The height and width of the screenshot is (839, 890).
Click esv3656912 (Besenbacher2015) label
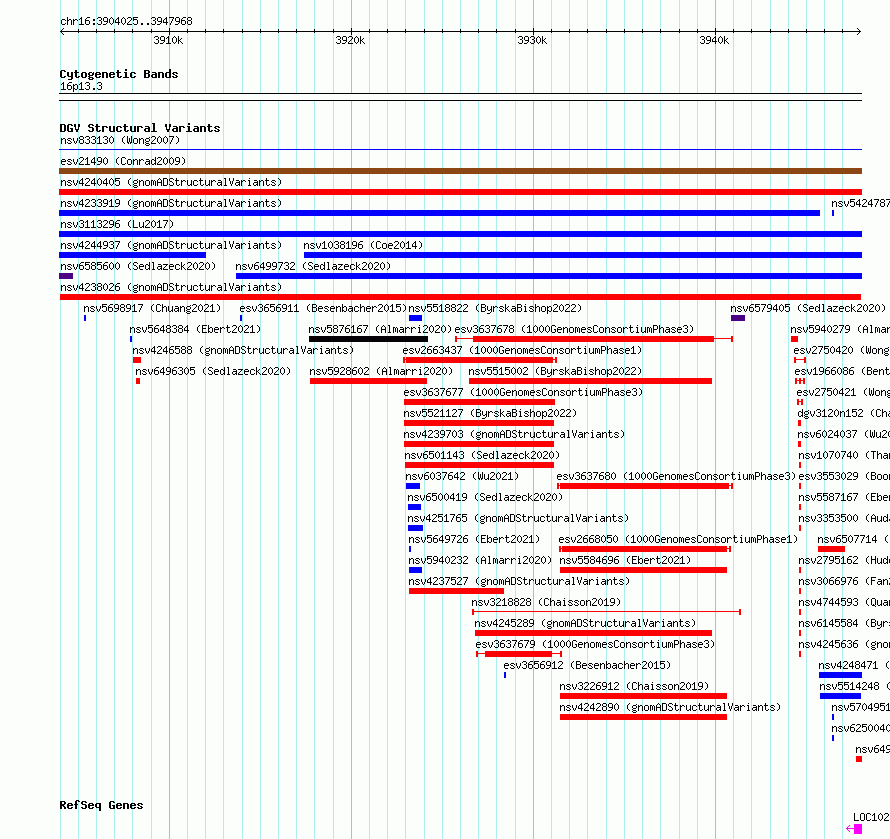point(587,665)
